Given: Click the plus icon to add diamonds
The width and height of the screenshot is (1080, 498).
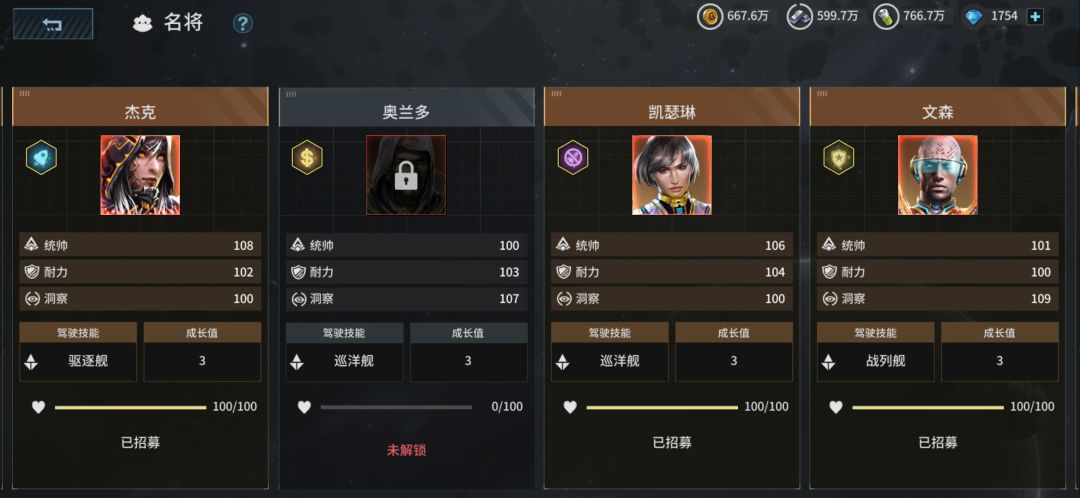Looking at the screenshot, I should coord(1035,17).
